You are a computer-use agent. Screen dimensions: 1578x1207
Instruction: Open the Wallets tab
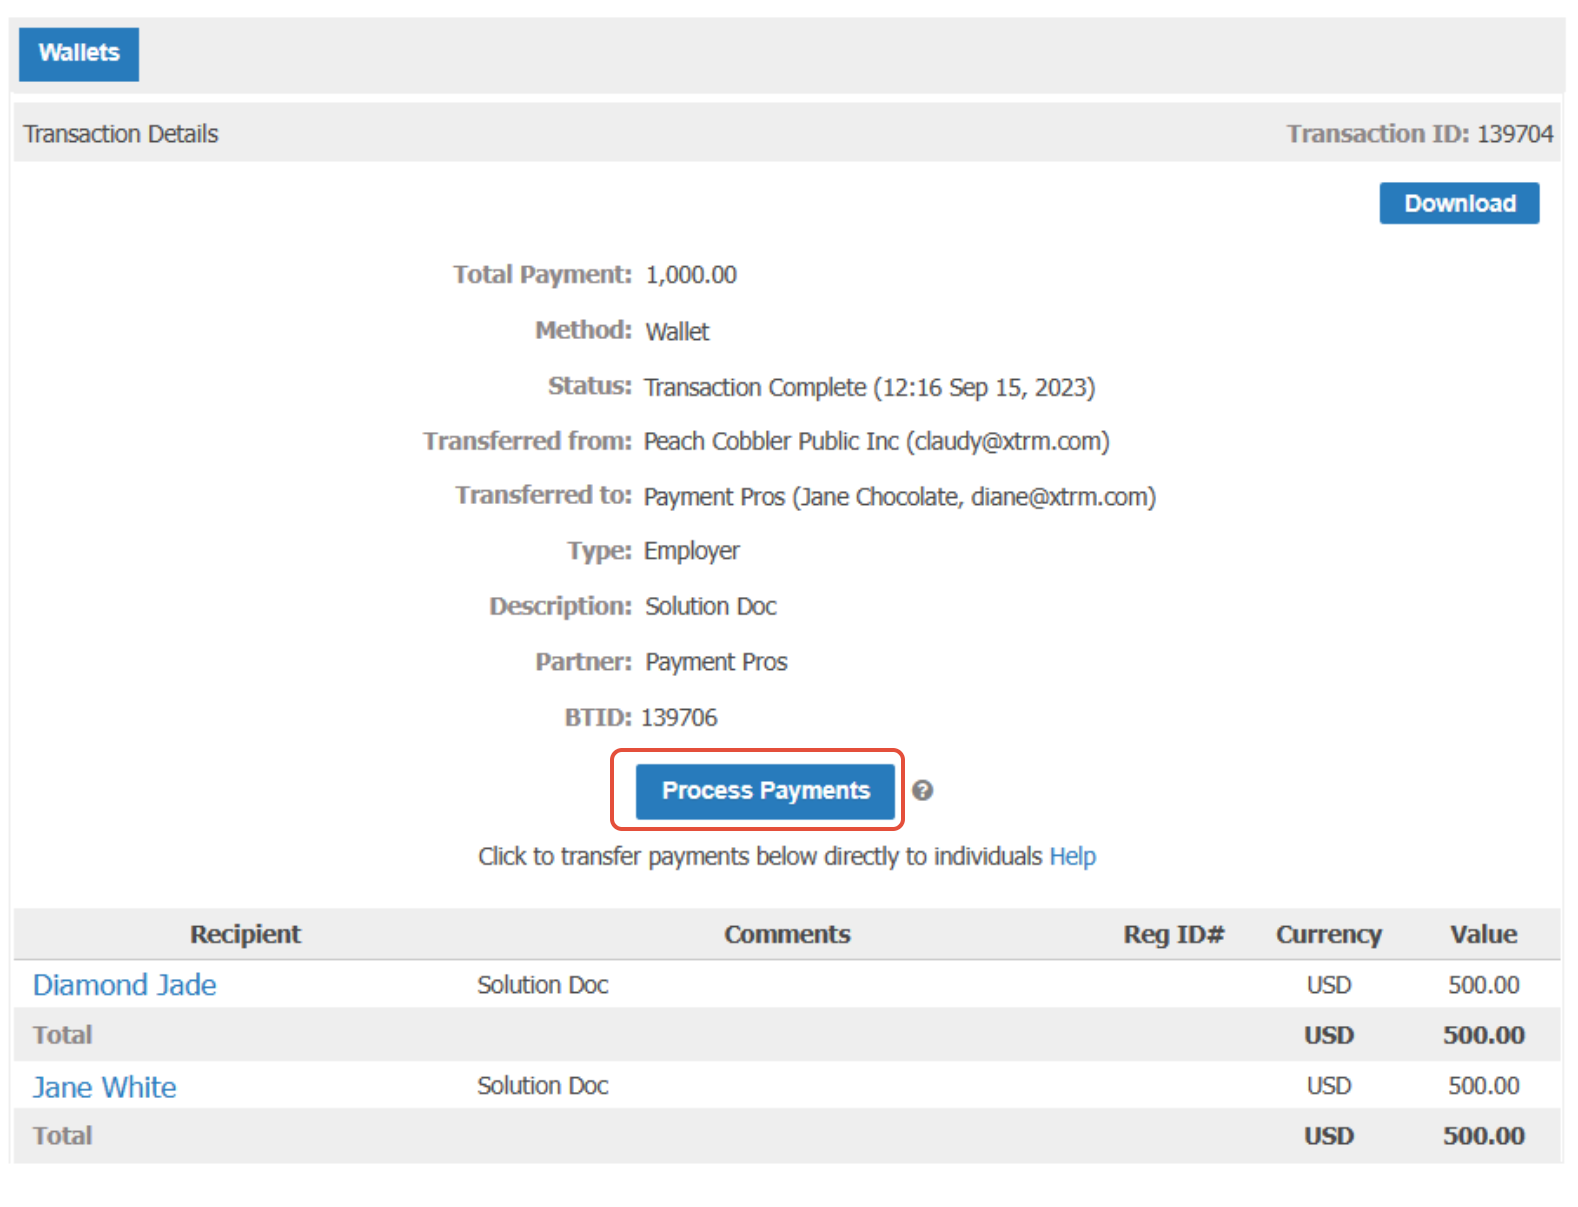point(79,54)
